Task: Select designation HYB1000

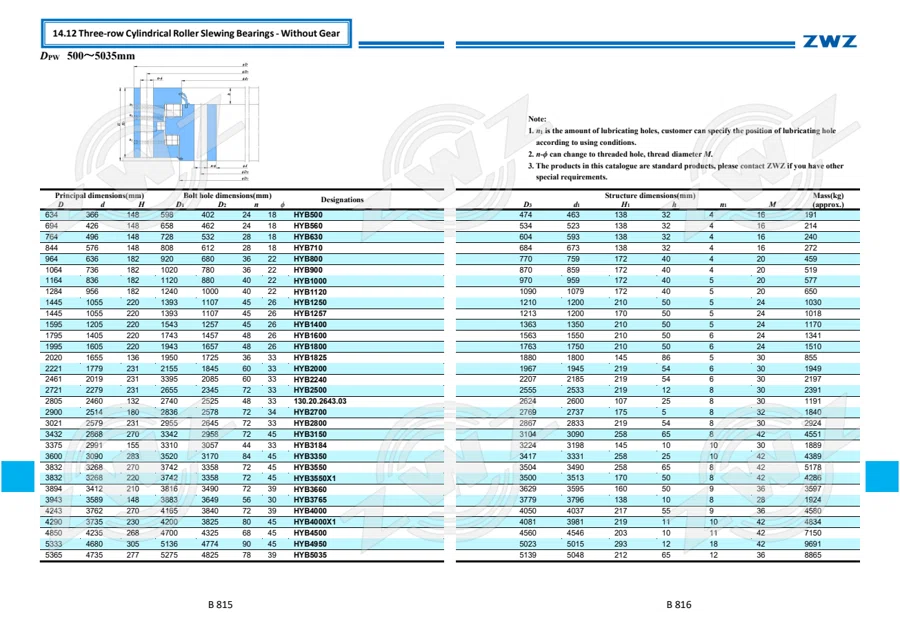Action: point(310,281)
